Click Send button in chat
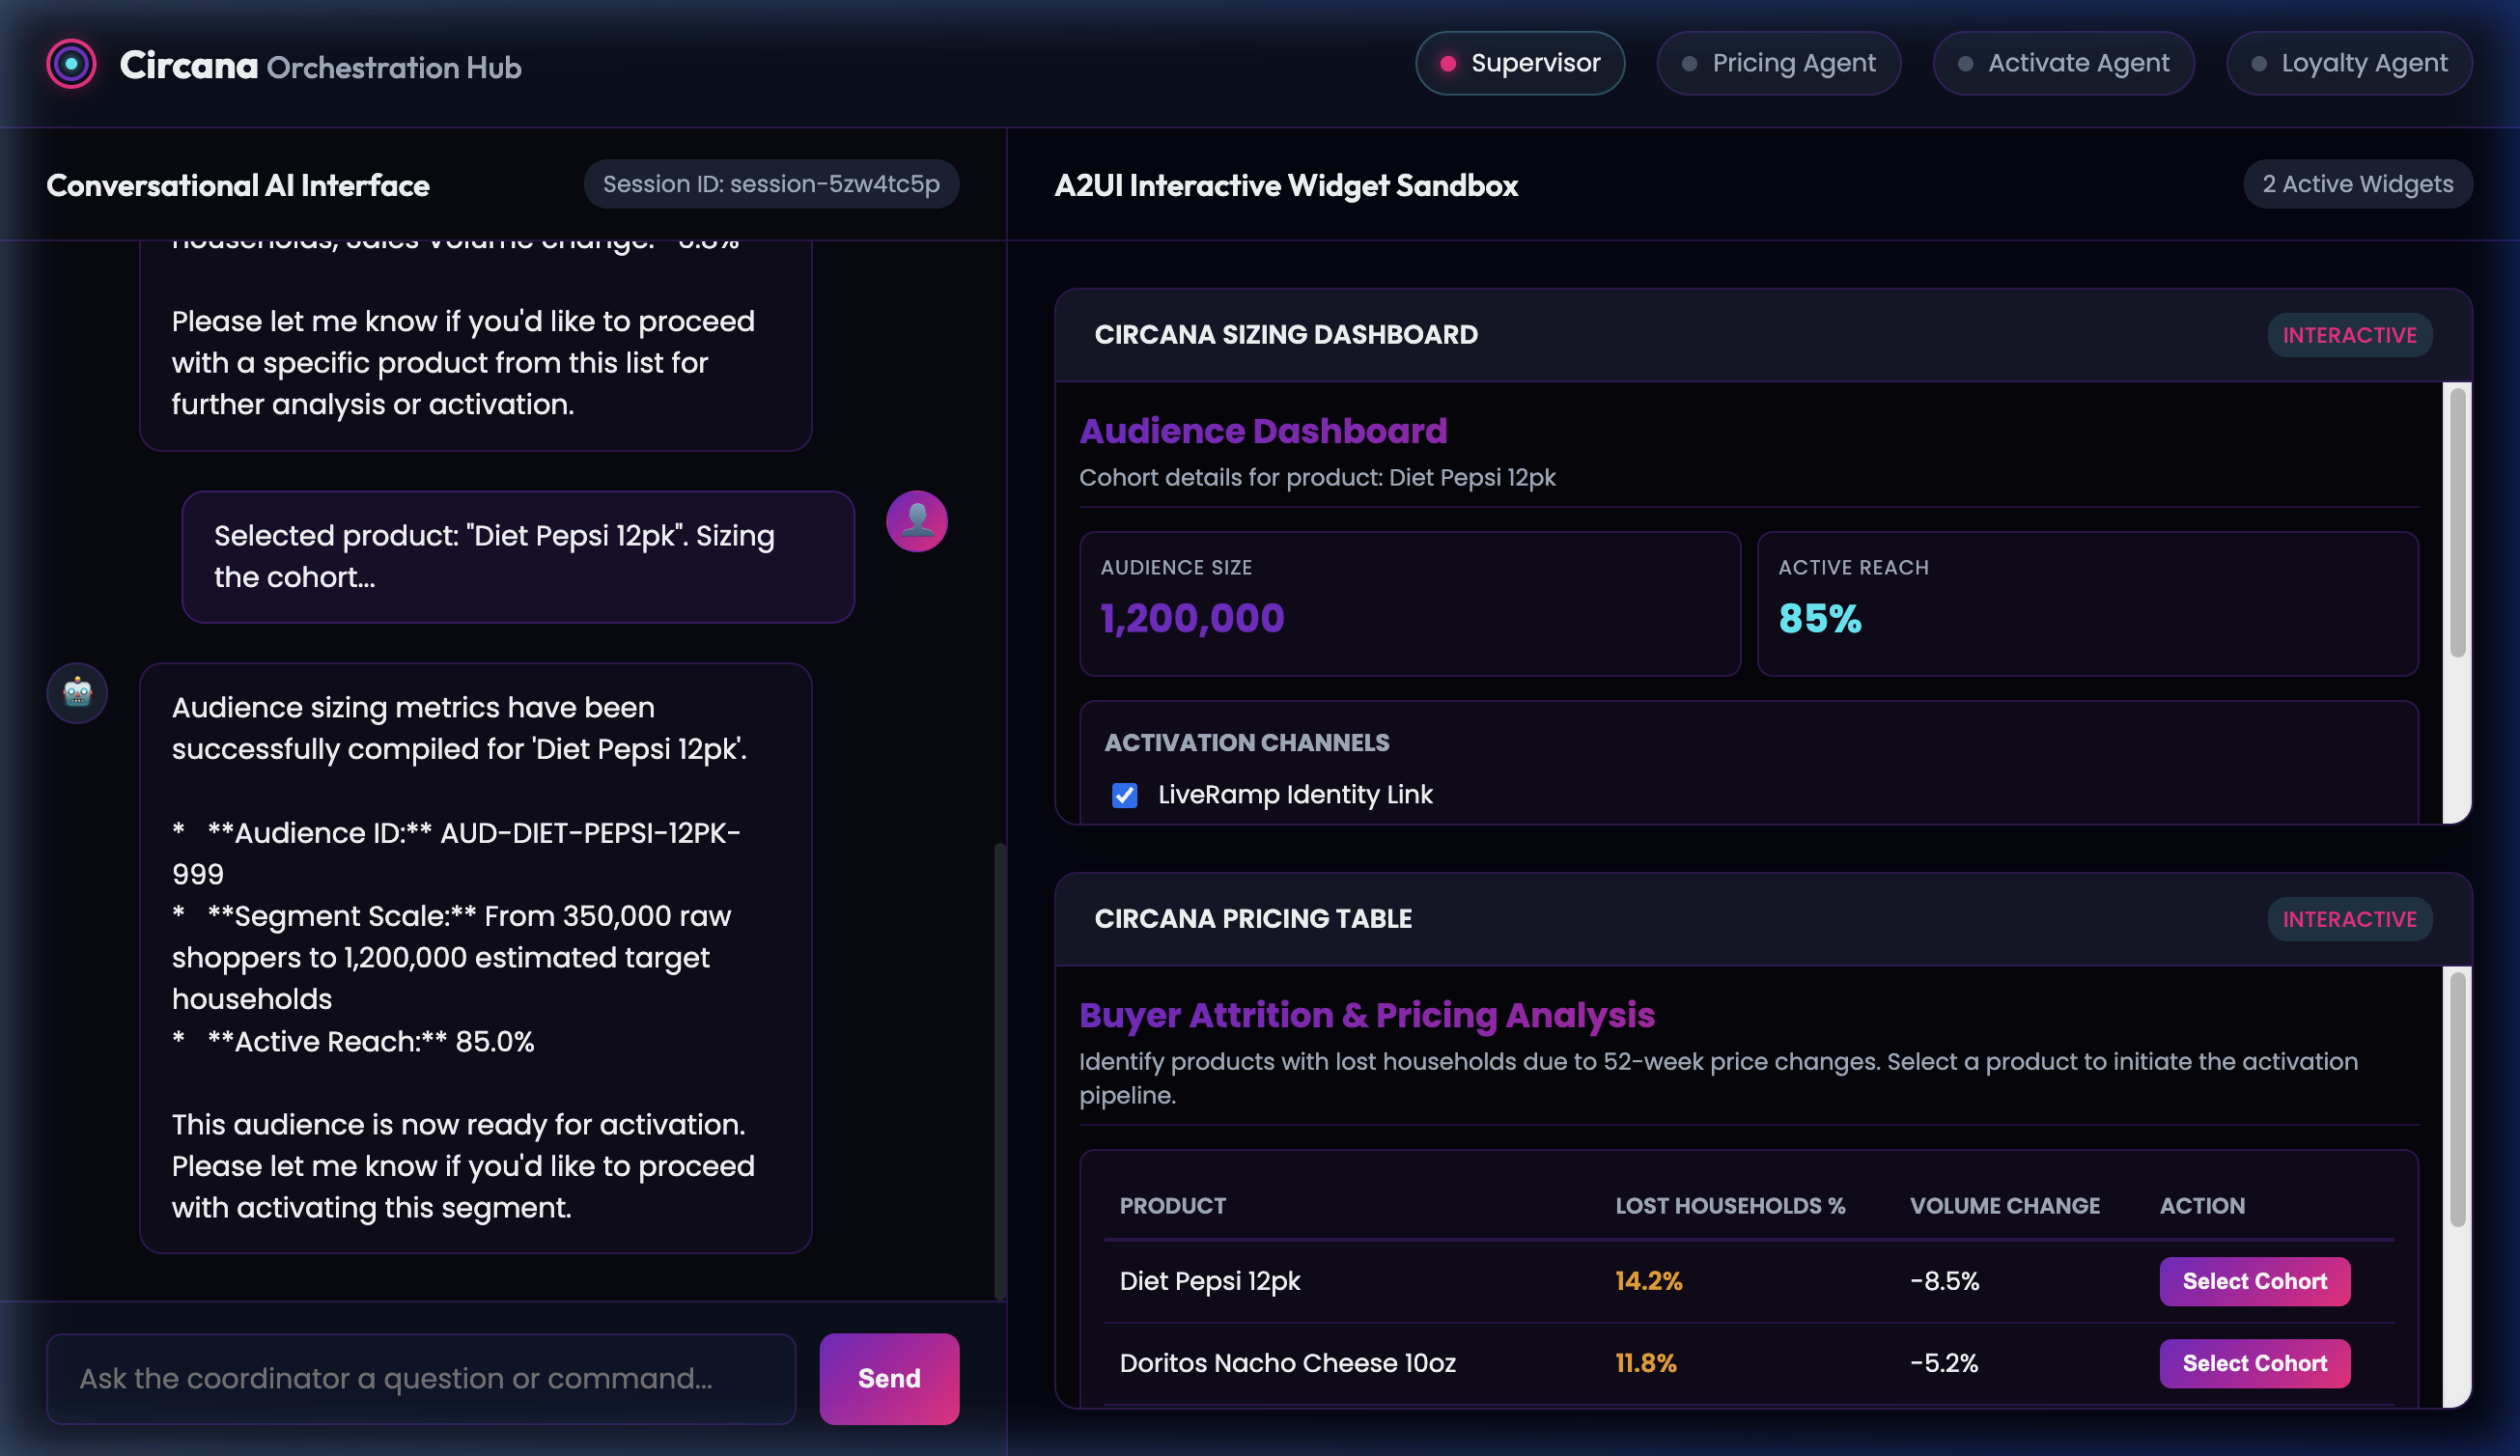Image resolution: width=2520 pixels, height=1456 pixels. point(889,1378)
